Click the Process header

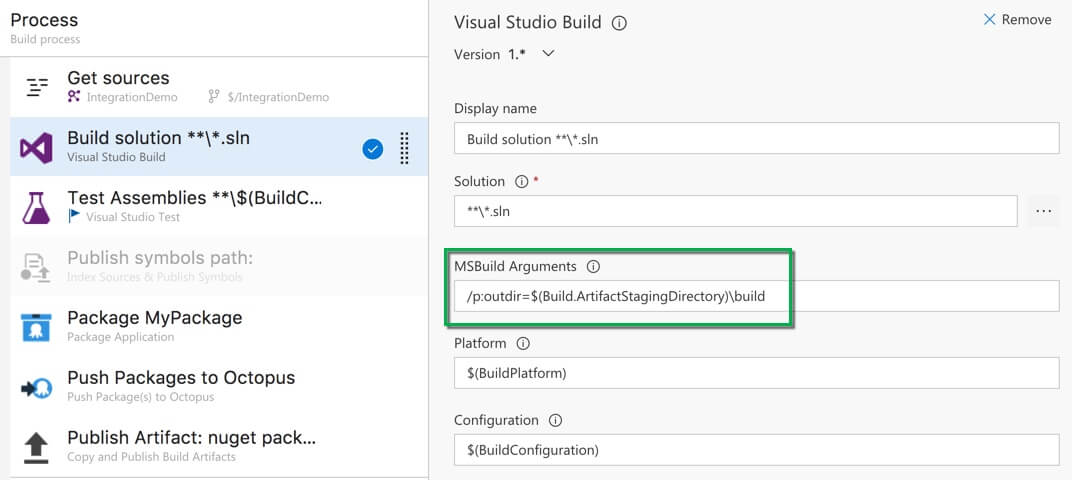[x=44, y=21]
